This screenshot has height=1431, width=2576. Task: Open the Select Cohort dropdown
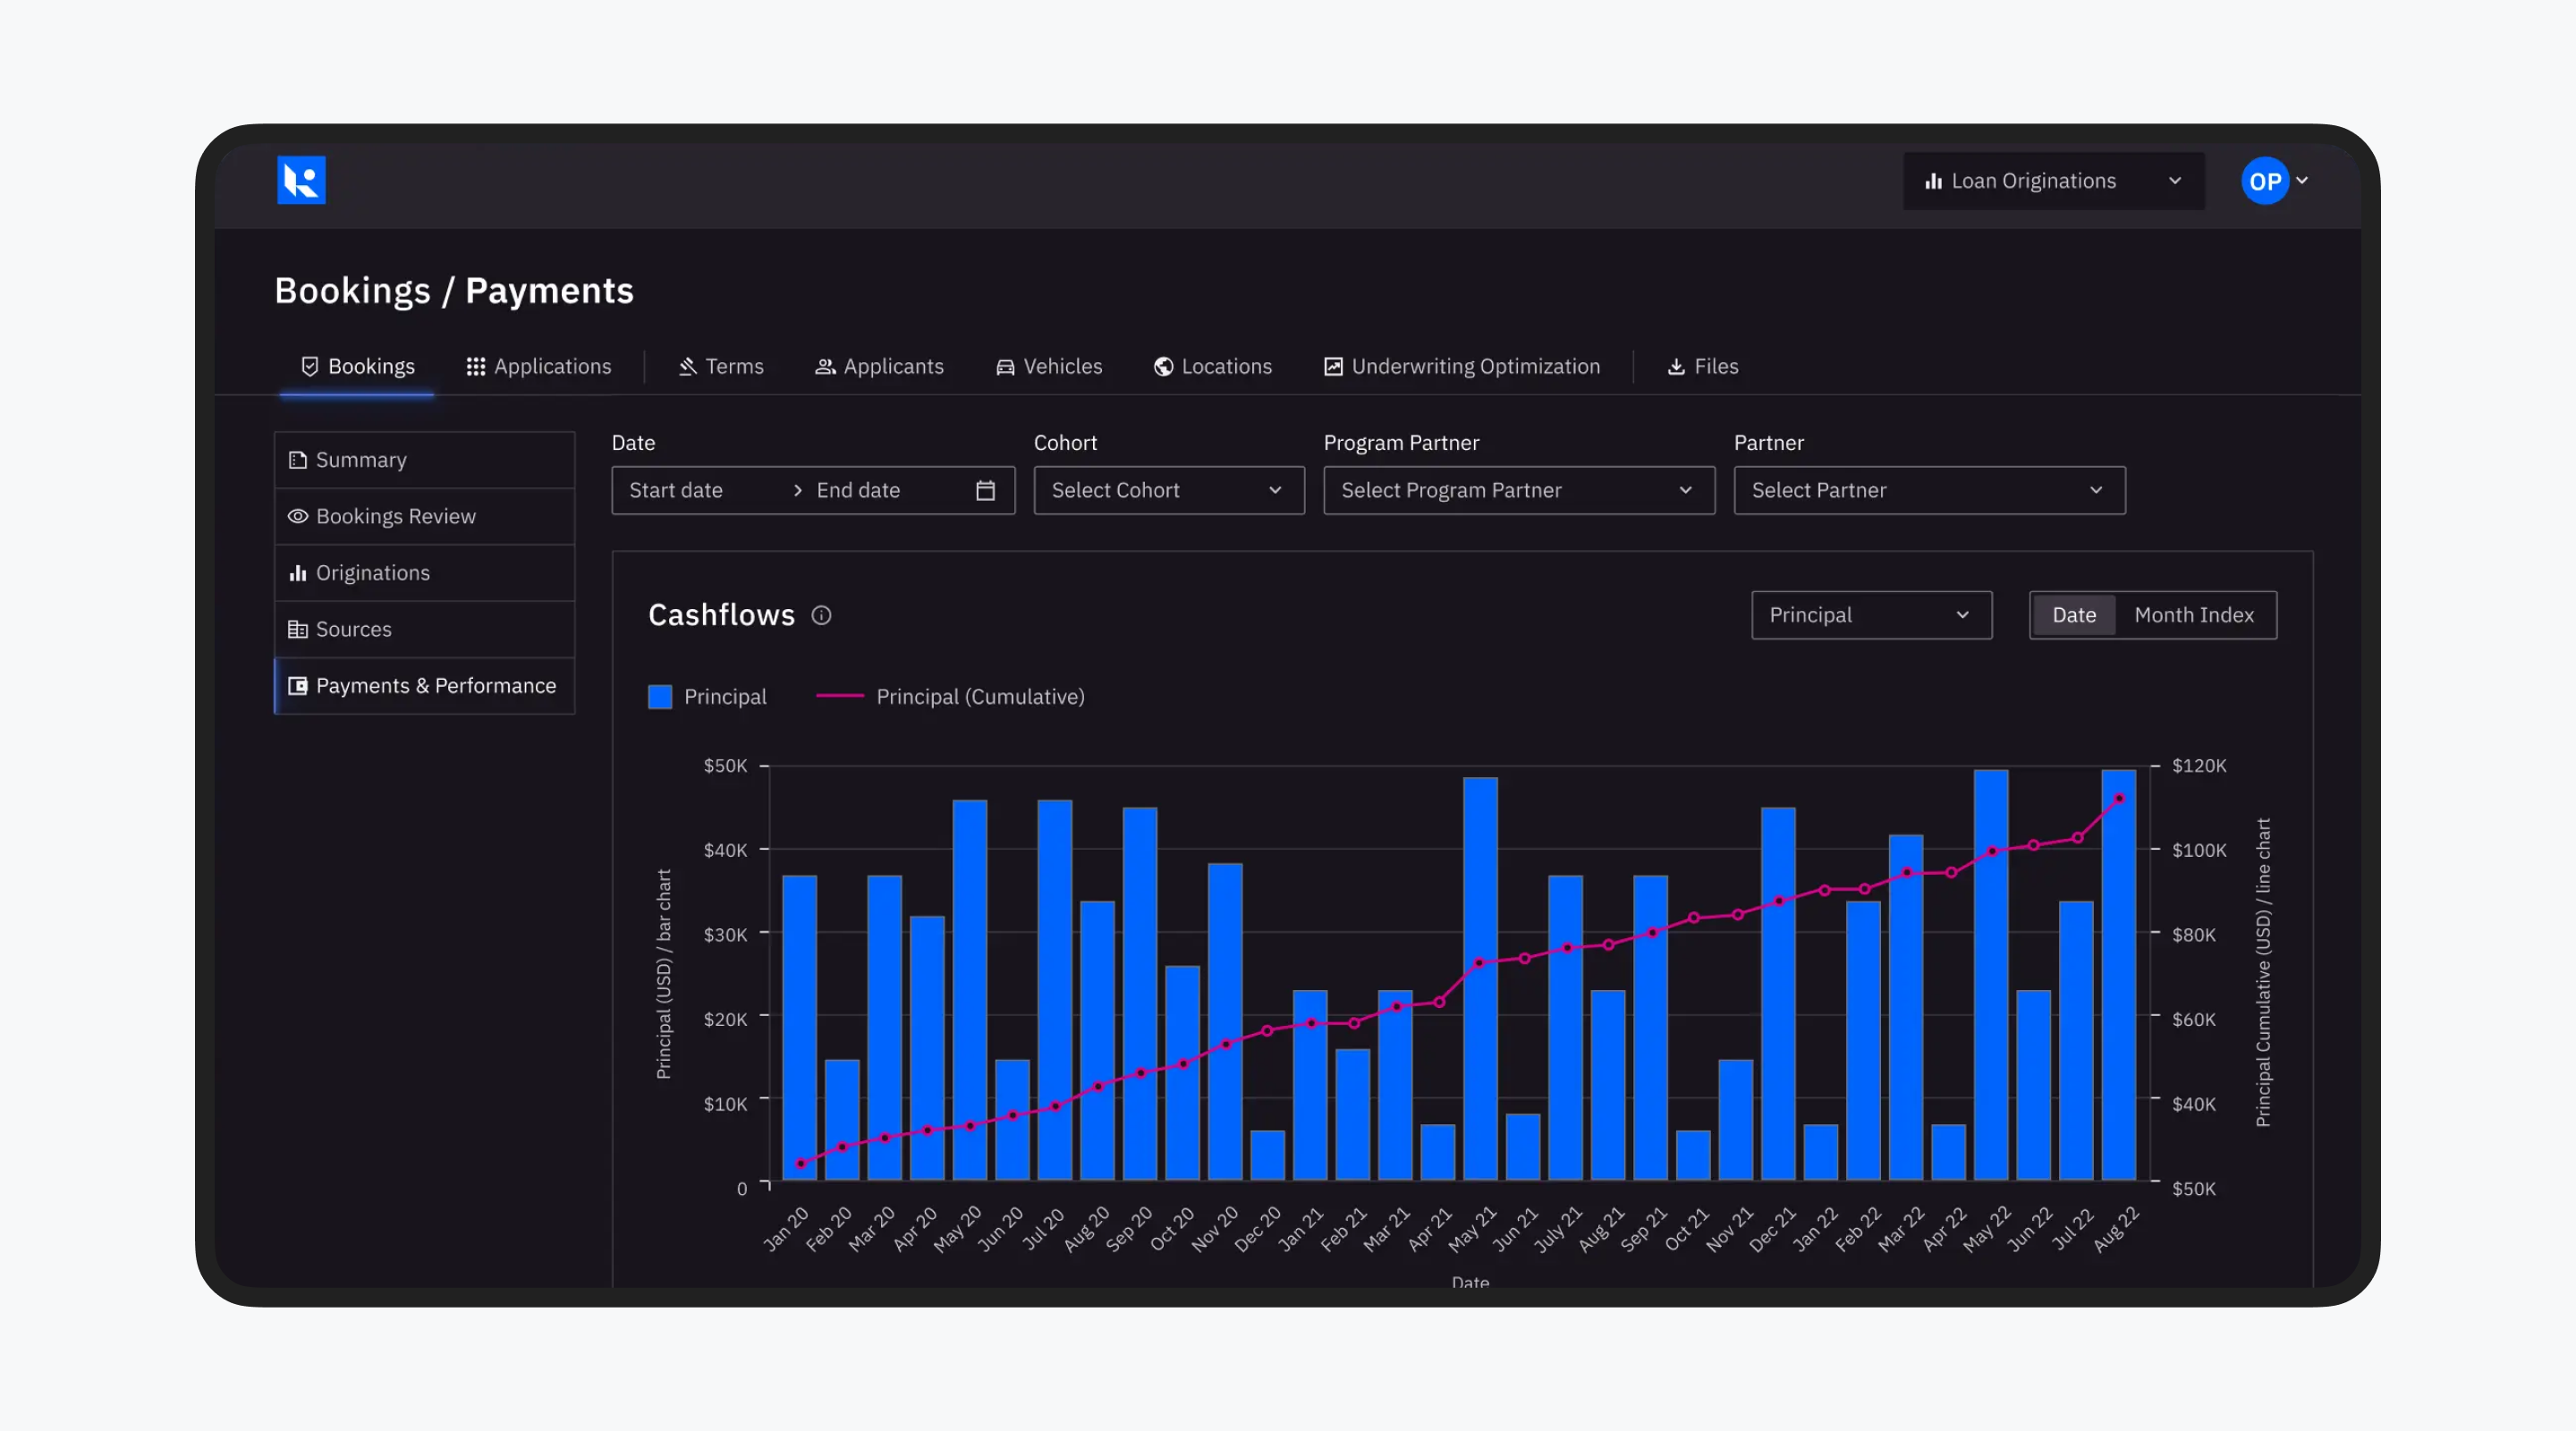click(1168, 490)
